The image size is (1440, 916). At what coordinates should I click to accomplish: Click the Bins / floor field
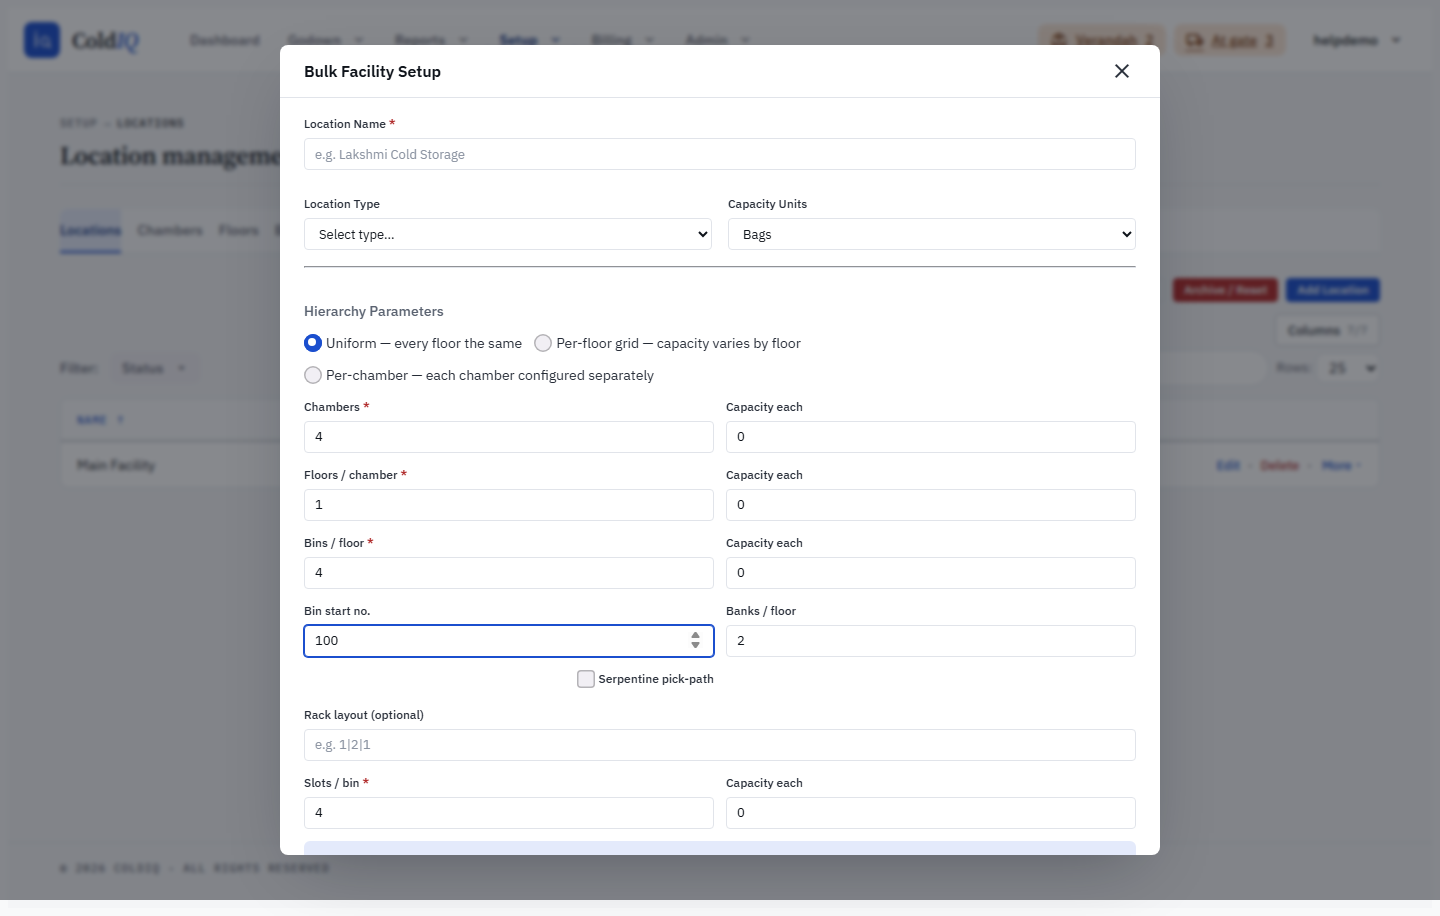[509, 573]
